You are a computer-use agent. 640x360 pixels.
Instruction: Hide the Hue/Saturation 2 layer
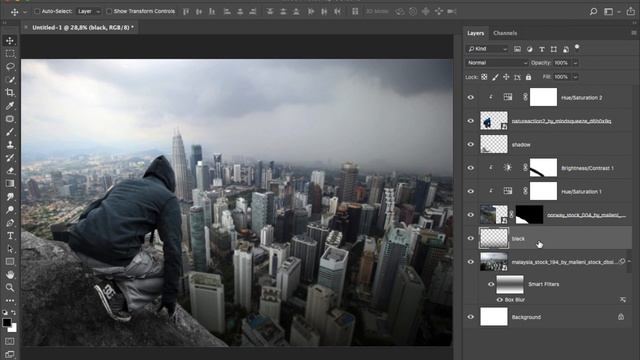(x=471, y=98)
